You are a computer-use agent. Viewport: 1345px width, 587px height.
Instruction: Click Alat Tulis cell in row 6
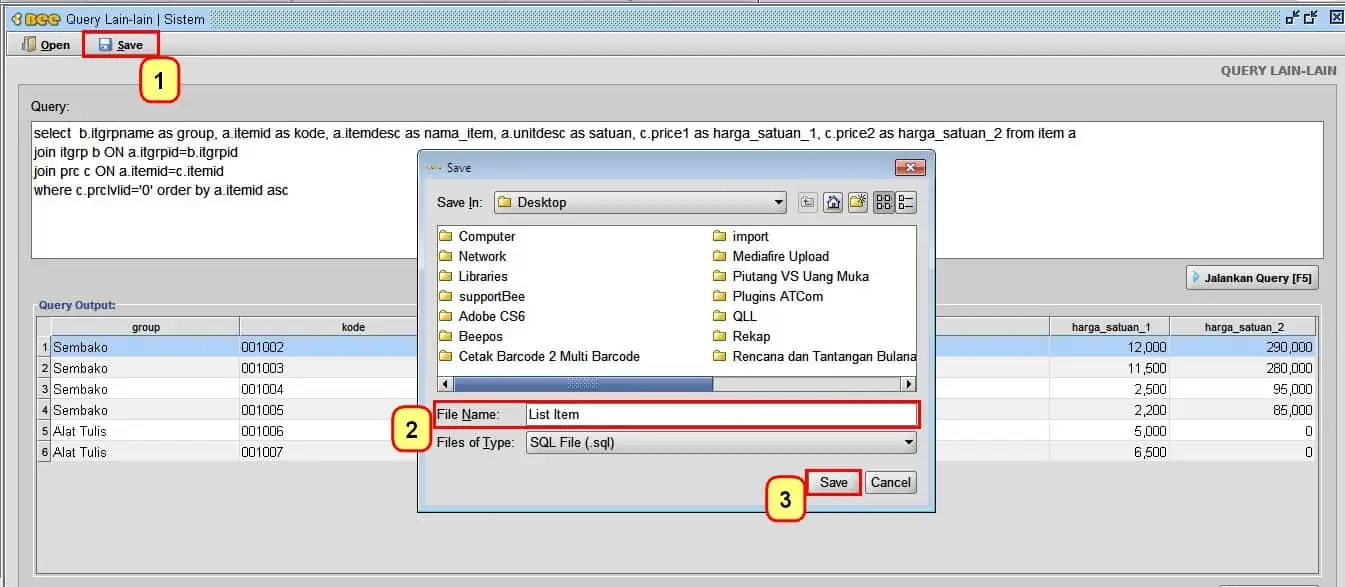click(x=146, y=452)
